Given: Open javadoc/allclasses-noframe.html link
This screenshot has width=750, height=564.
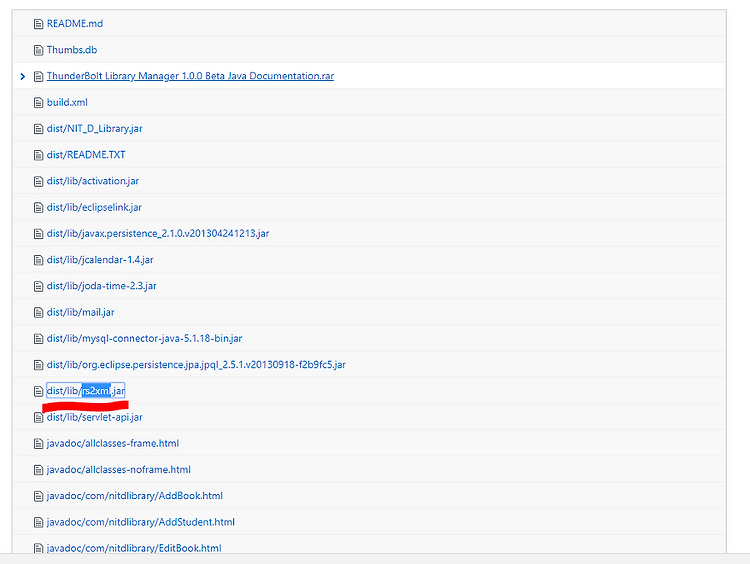Looking at the screenshot, I should pos(119,470).
